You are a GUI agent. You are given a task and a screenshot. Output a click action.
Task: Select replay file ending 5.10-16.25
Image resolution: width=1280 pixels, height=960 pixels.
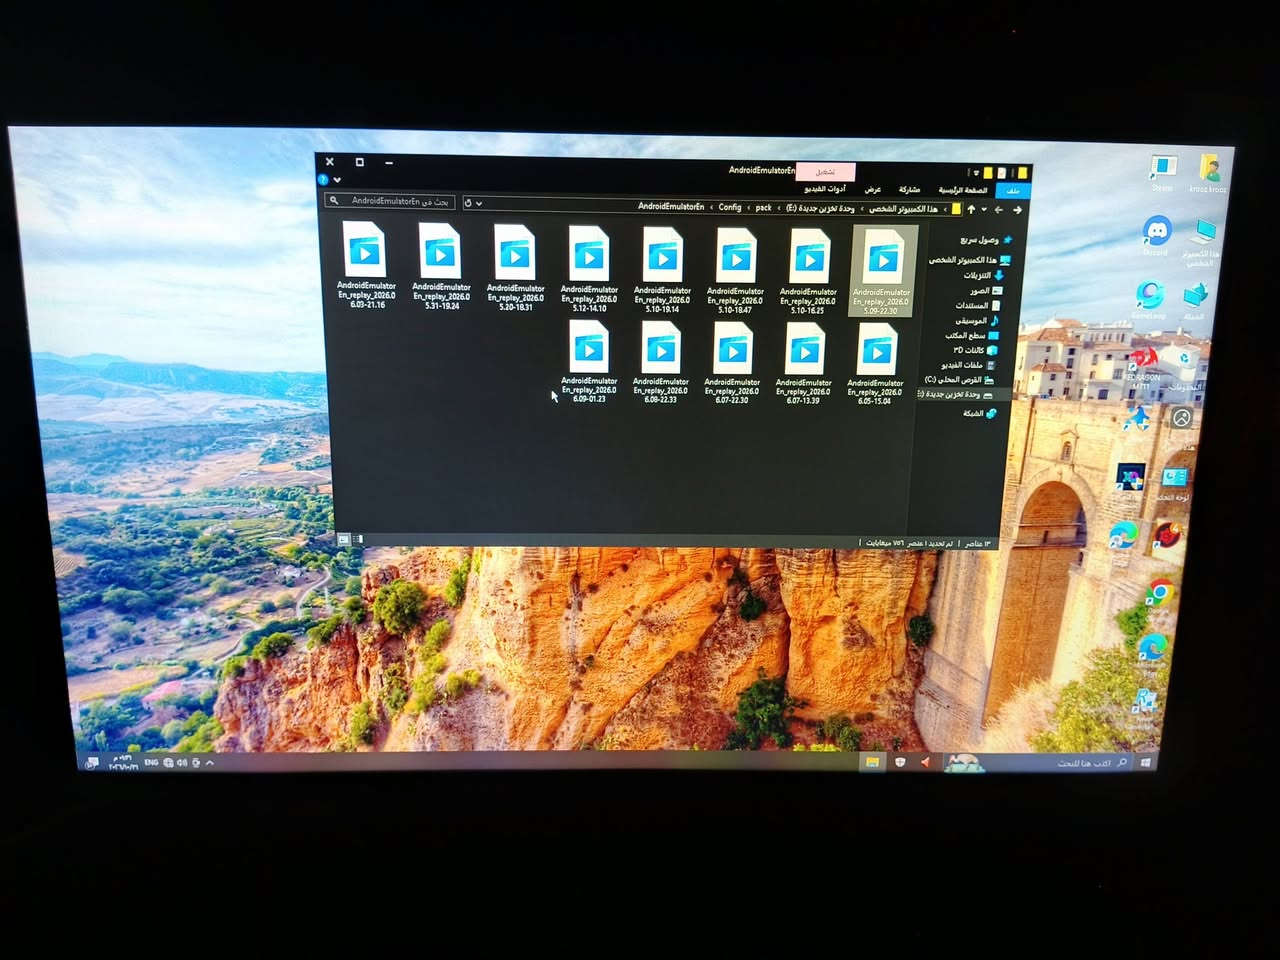808,270
